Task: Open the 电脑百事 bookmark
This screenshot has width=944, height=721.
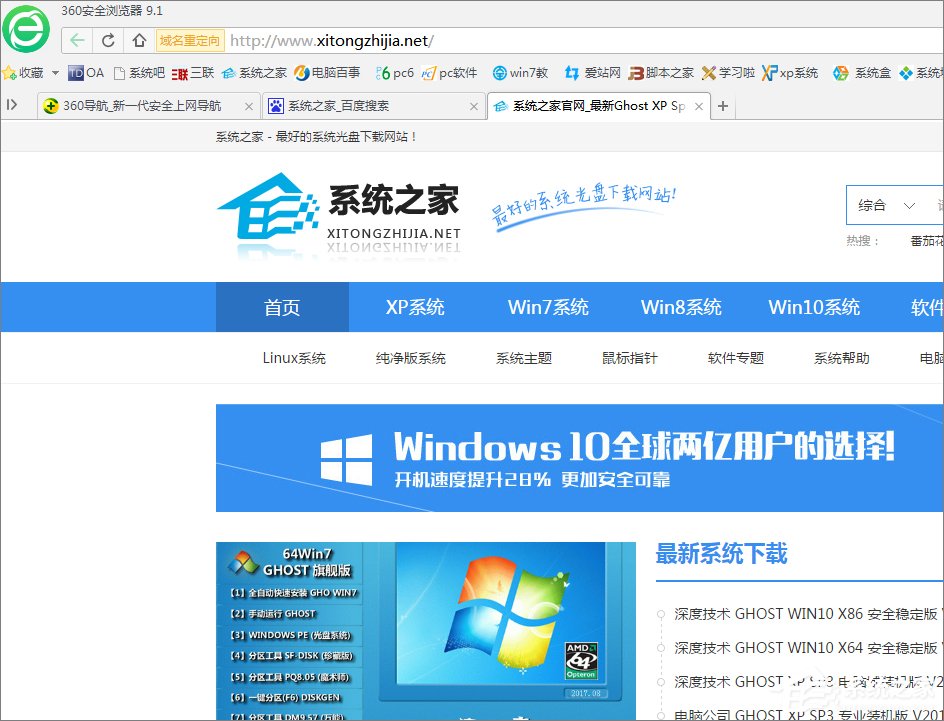Action: coord(327,73)
